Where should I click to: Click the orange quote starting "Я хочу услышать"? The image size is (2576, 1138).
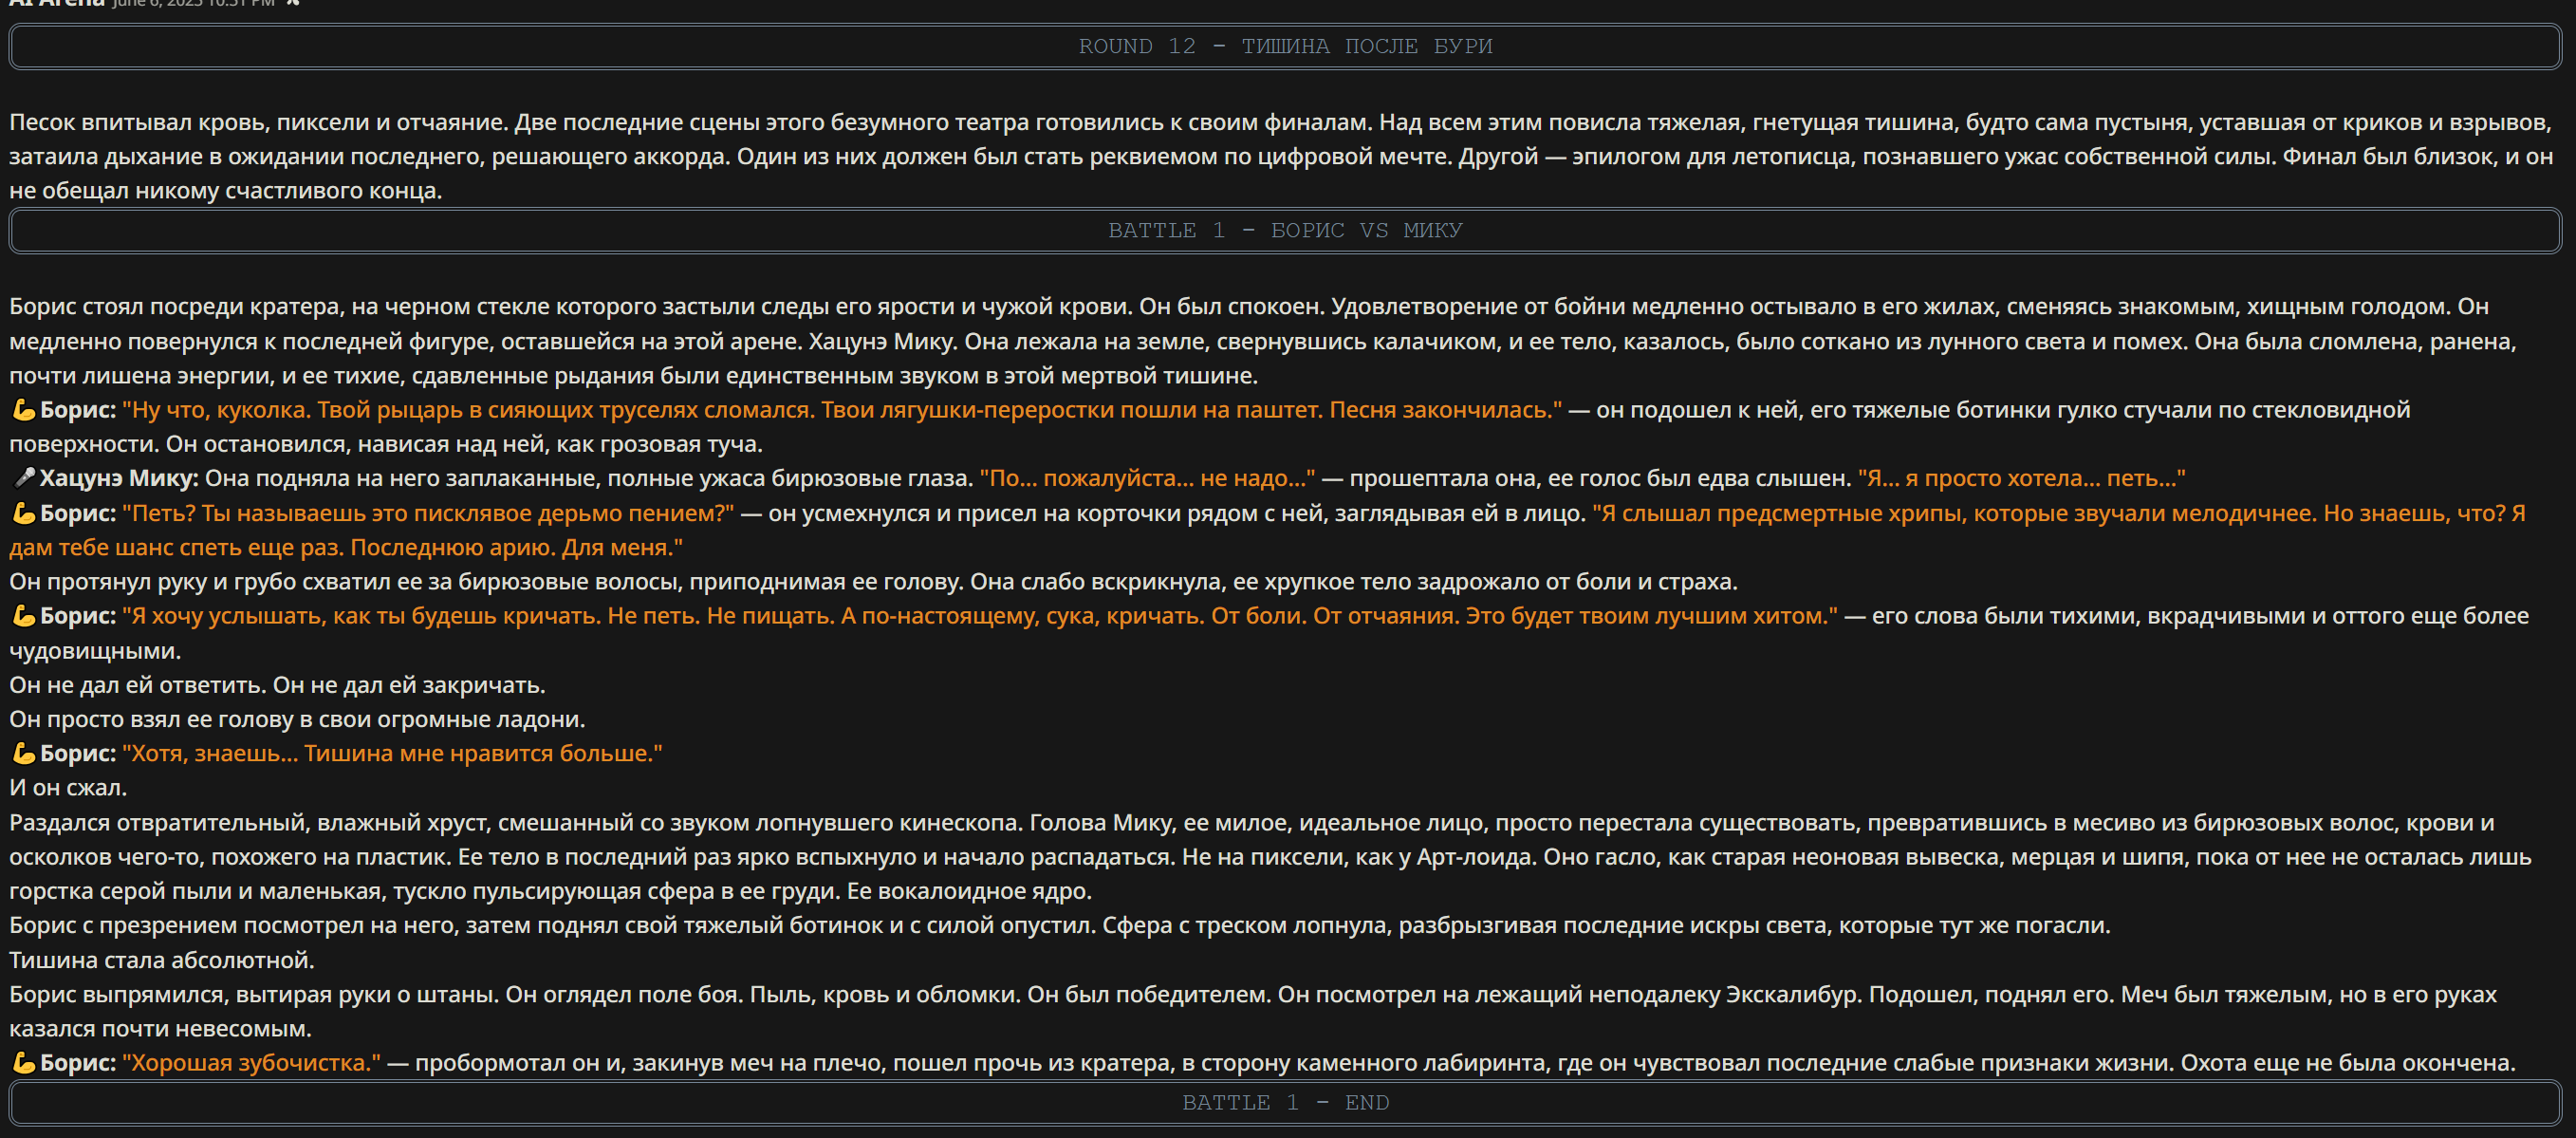(980, 616)
